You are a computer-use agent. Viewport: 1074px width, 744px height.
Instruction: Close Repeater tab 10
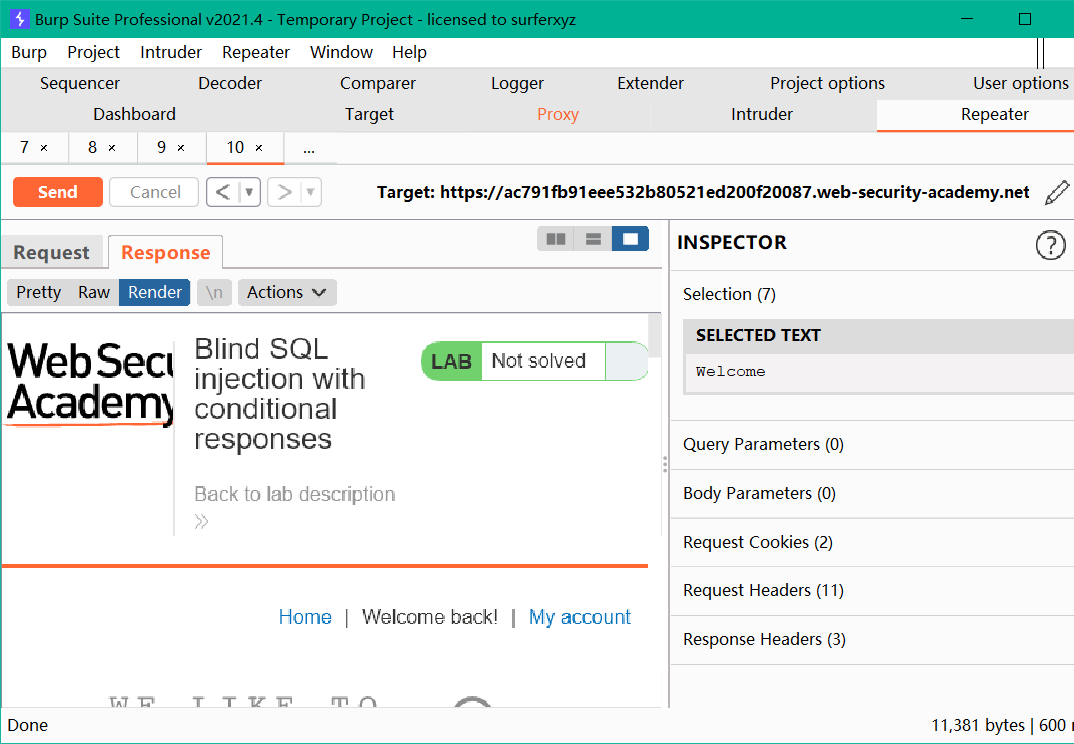tap(259, 148)
